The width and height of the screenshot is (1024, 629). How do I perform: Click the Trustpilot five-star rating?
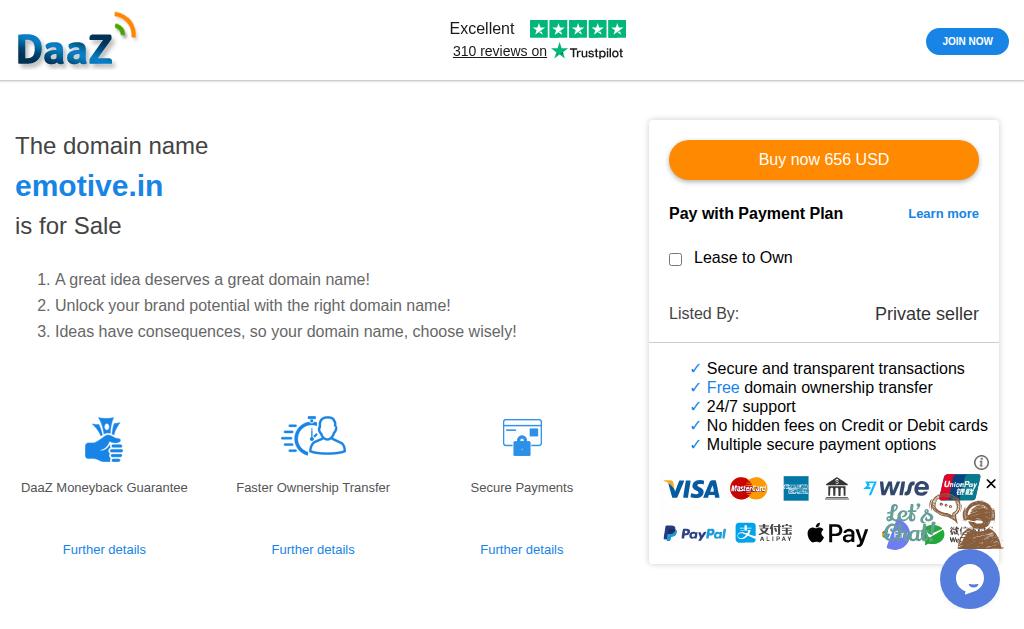click(x=577, y=29)
